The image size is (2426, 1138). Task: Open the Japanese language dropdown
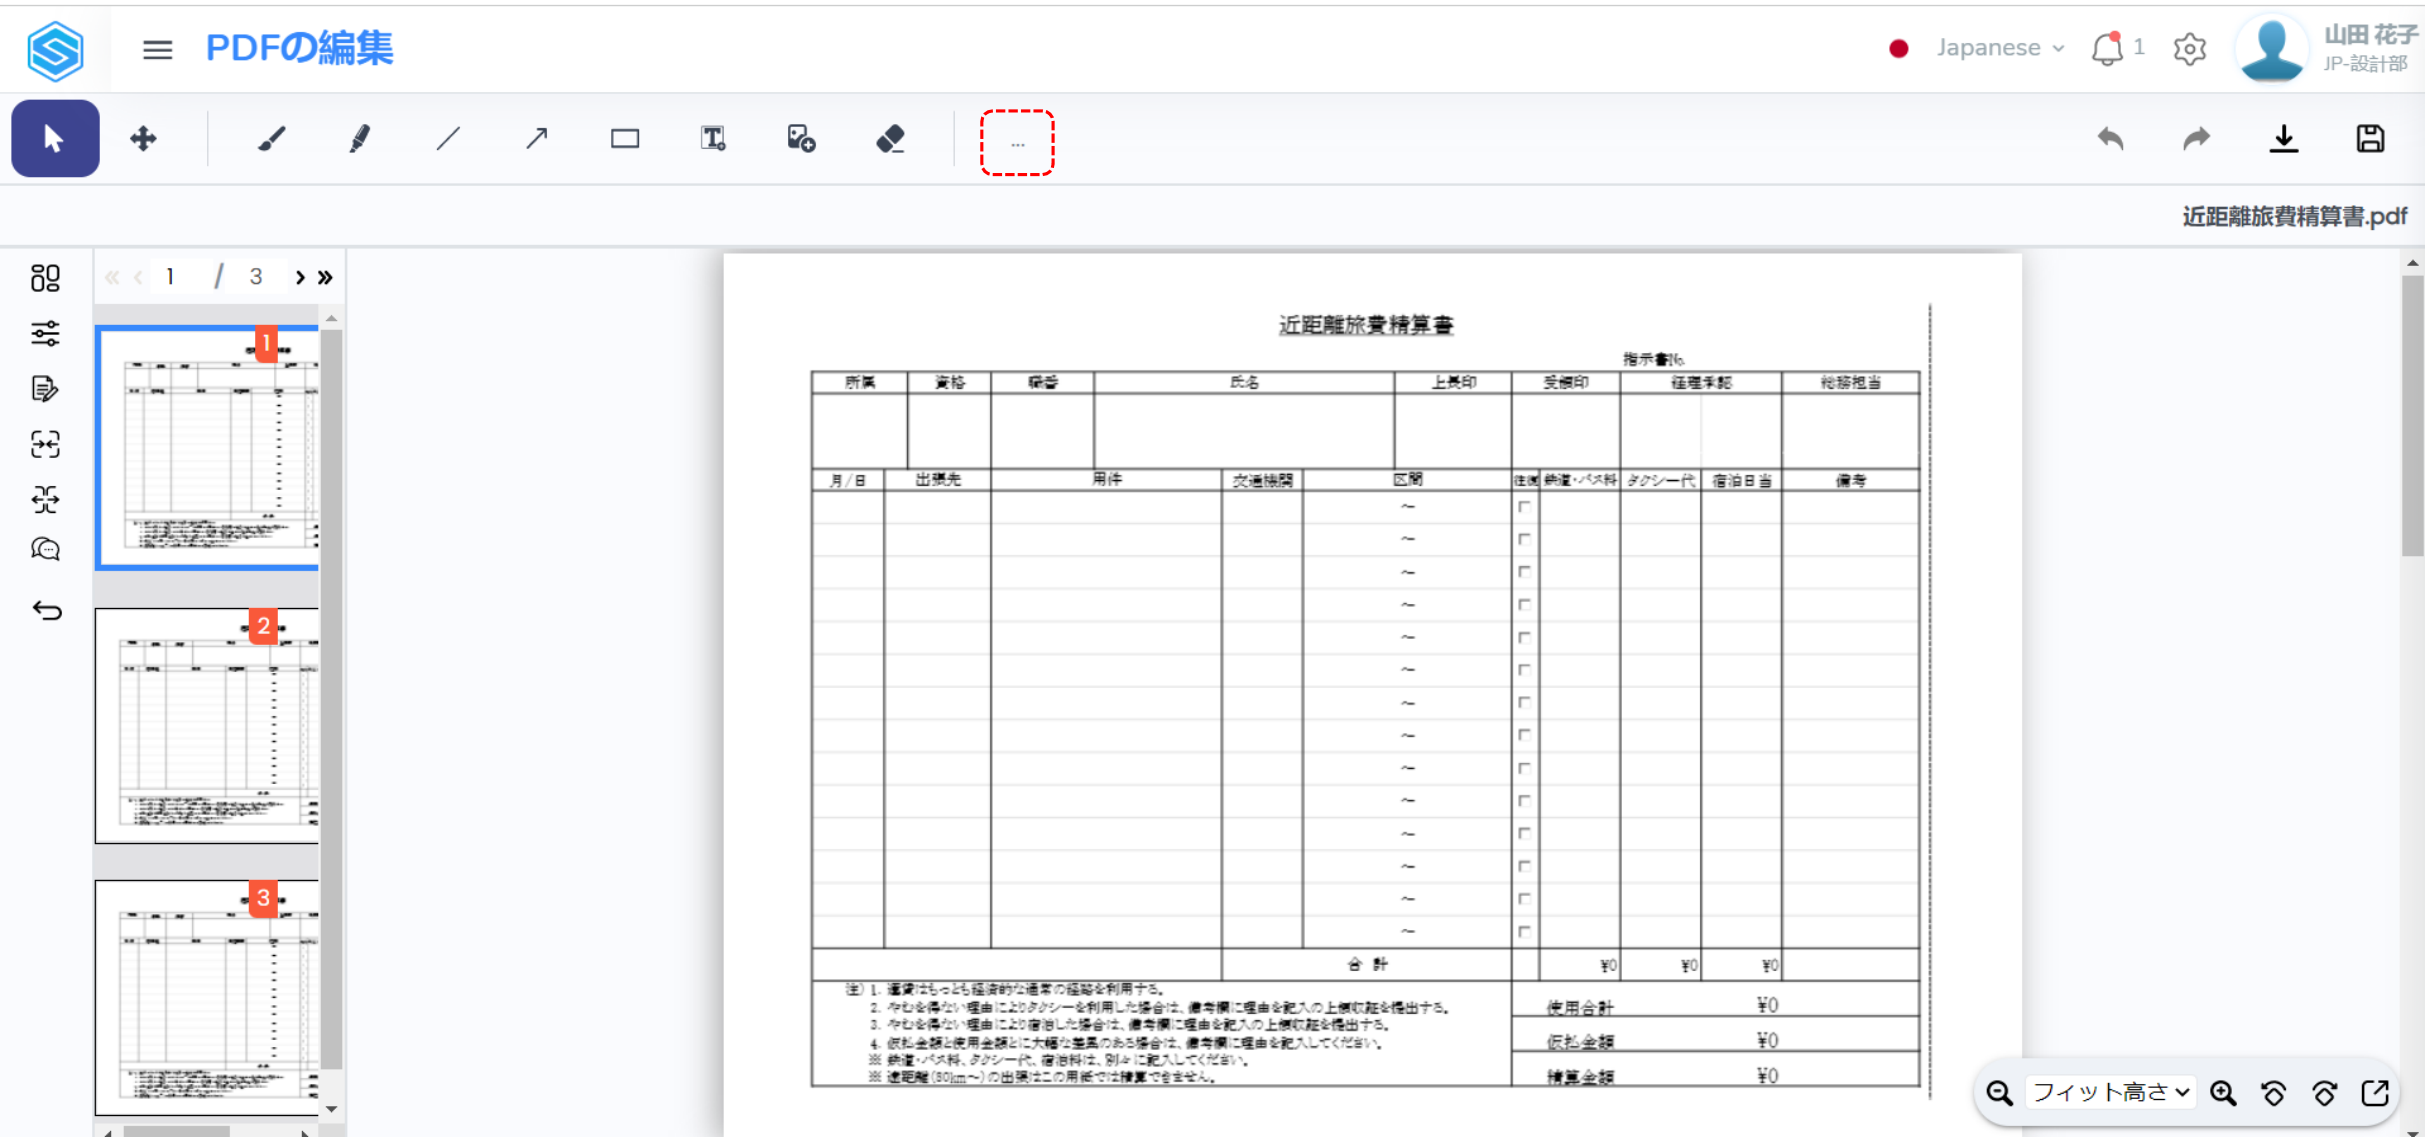pos(1999,48)
